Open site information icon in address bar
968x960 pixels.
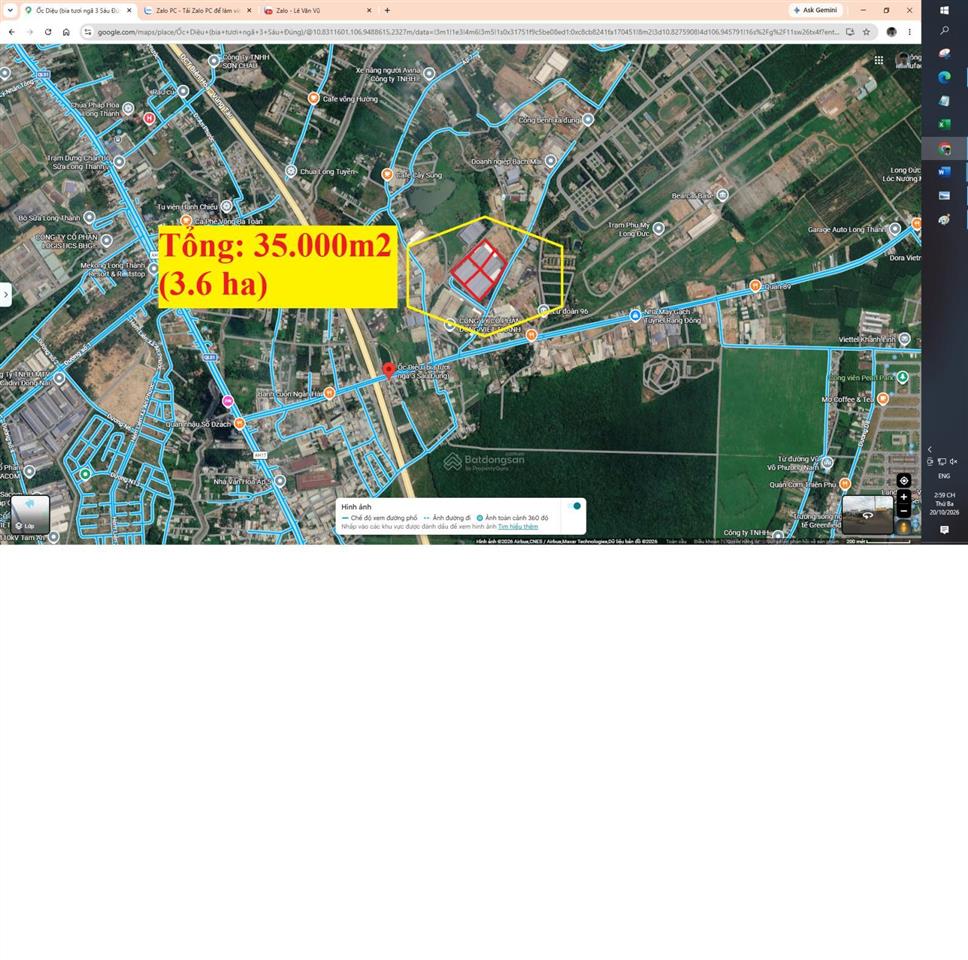click(x=88, y=32)
